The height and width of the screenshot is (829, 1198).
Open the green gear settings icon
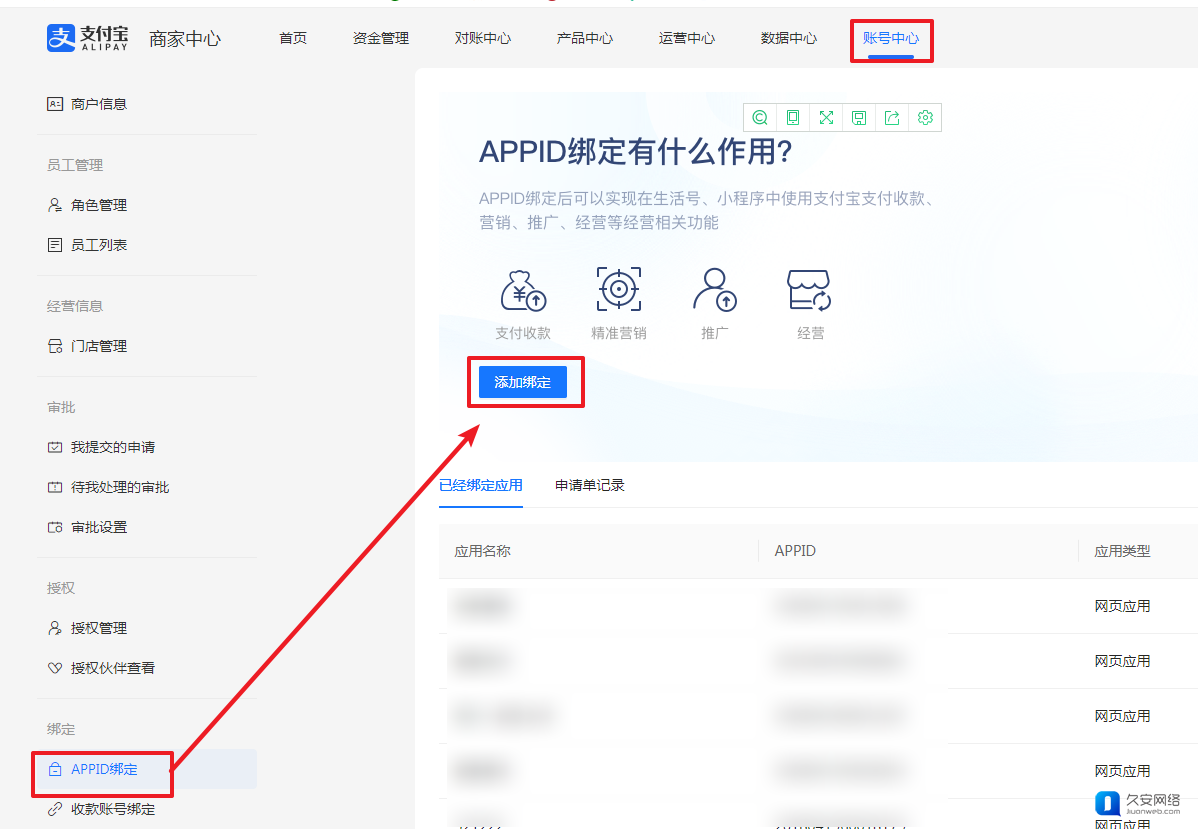point(925,118)
